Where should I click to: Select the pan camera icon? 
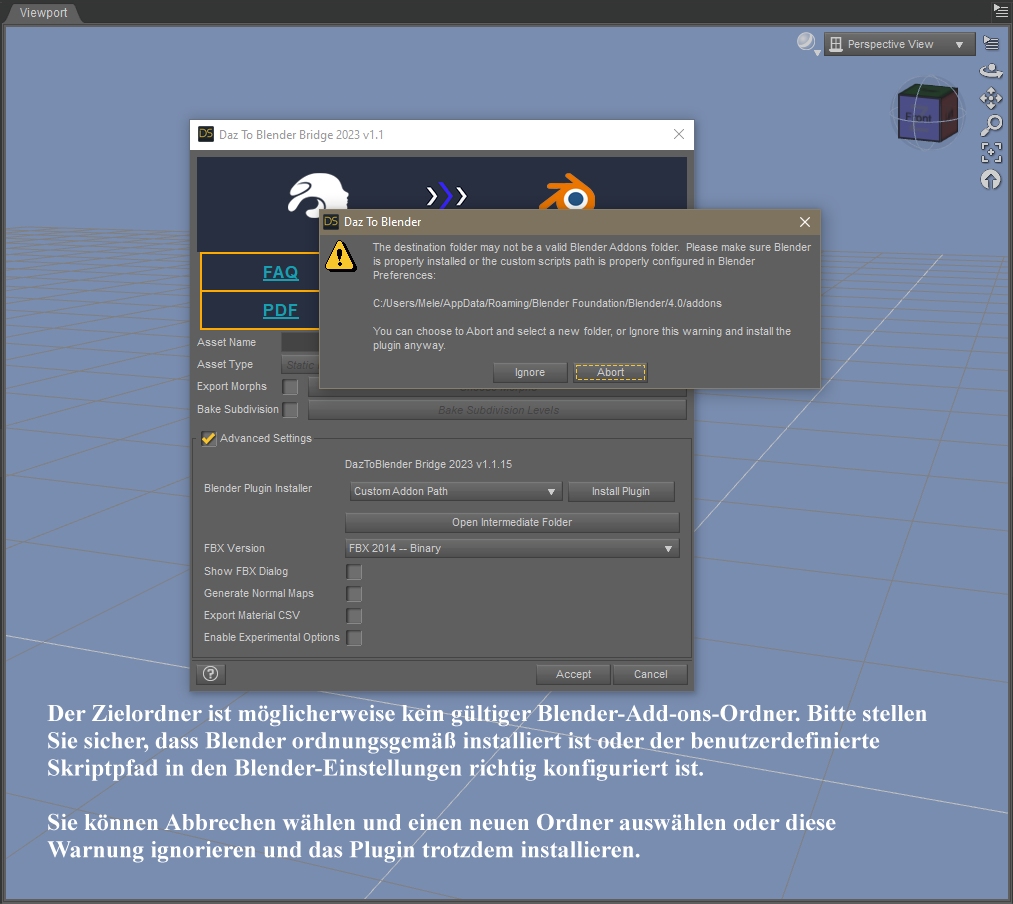[991, 98]
